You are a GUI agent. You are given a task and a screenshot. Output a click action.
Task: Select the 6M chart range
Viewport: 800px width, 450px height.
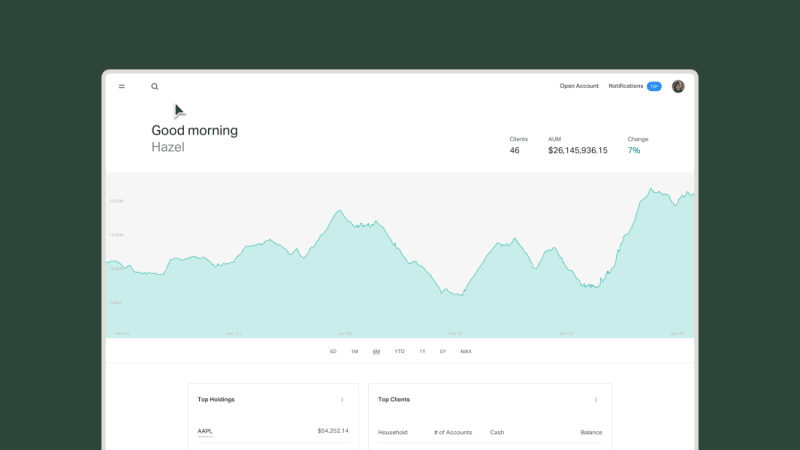click(x=377, y=352)
